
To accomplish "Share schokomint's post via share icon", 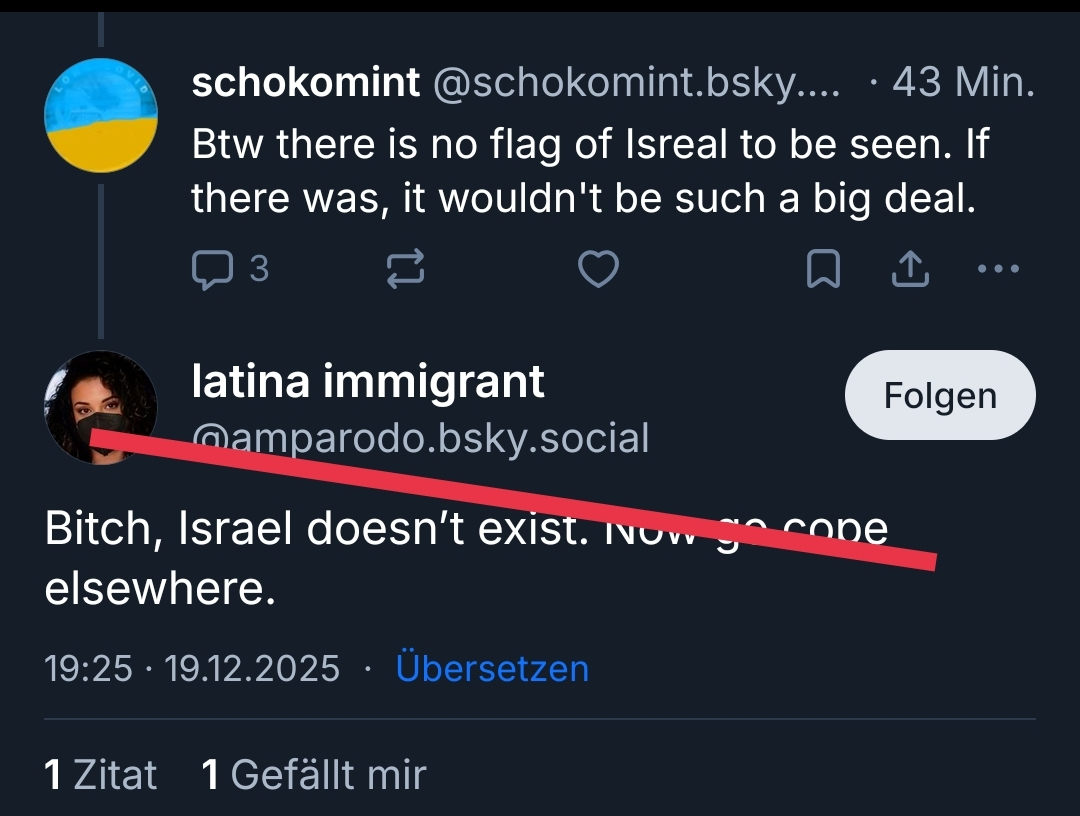I will point(909,268).
